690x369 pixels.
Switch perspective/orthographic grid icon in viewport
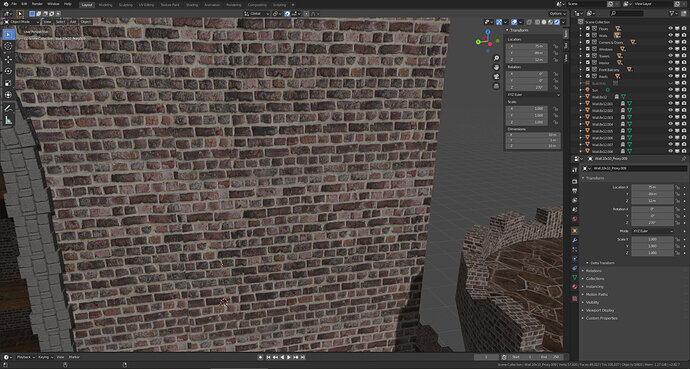(x=496, y=86)
